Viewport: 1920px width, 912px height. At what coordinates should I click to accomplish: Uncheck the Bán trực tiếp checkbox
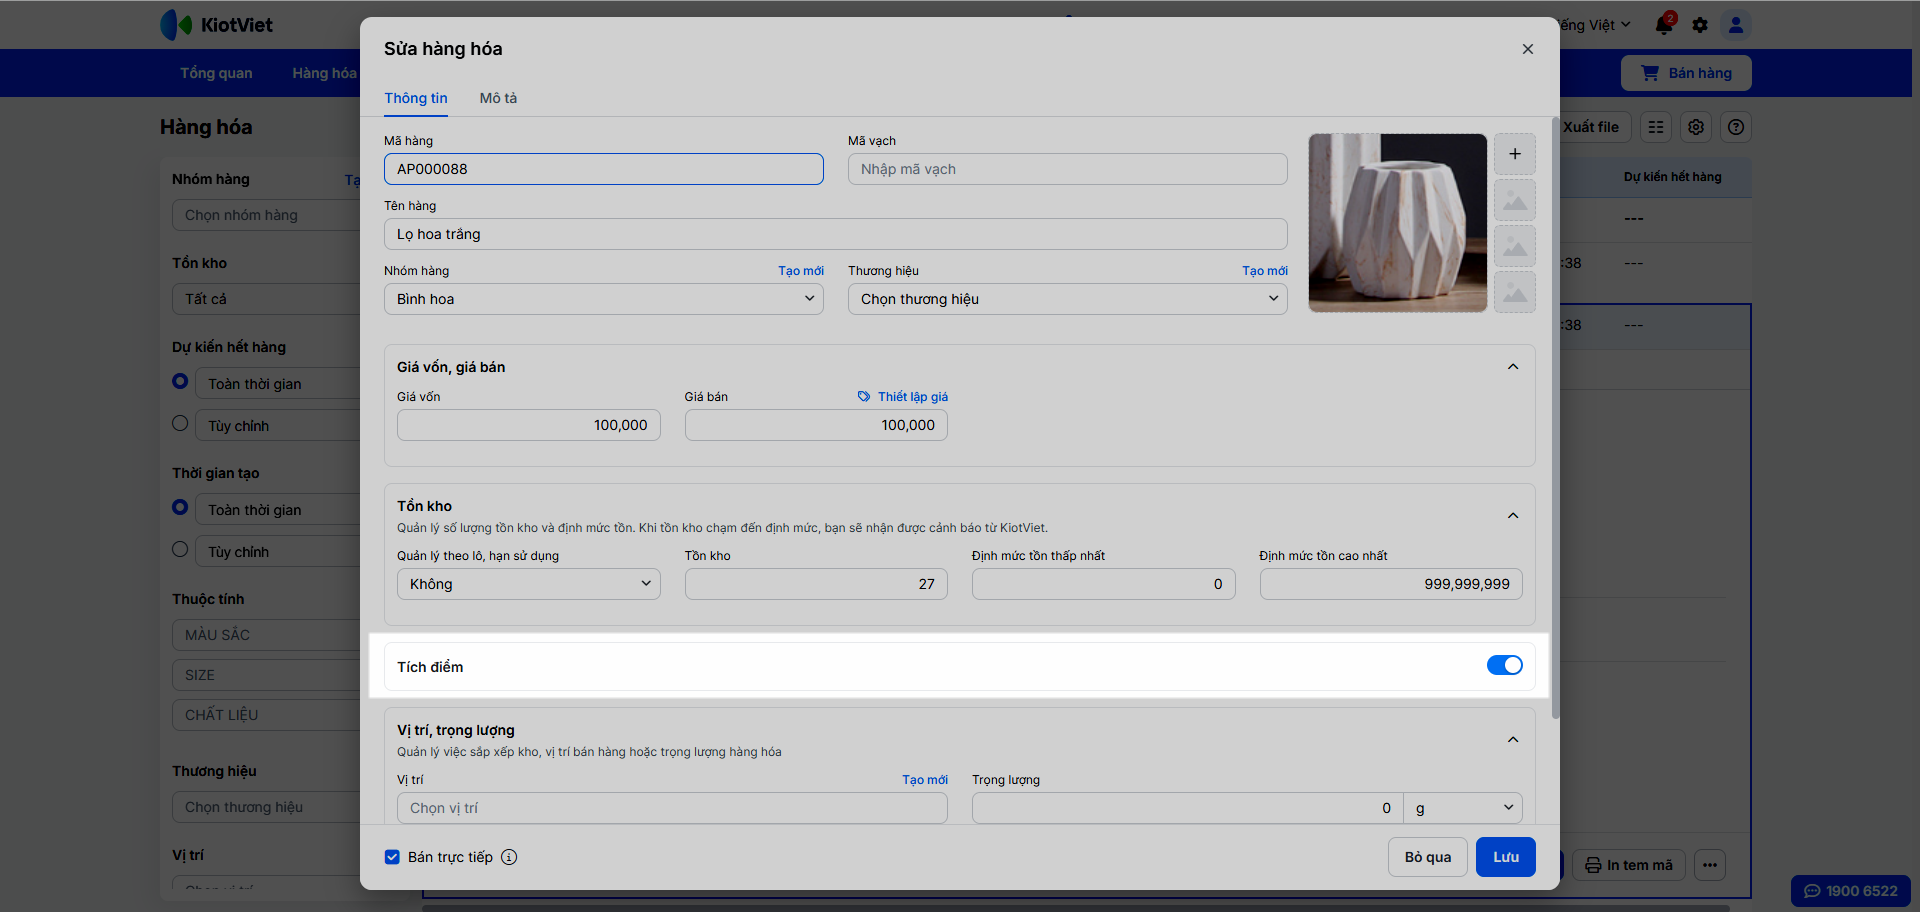[x=392, y=857]
